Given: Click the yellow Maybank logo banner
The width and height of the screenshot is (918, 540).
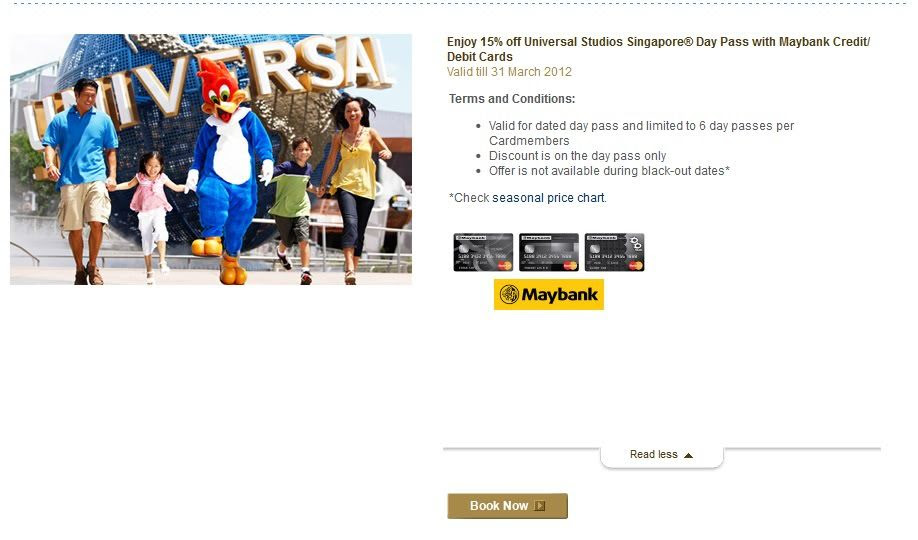Looking at the screenshot, I should pos(549,294).
